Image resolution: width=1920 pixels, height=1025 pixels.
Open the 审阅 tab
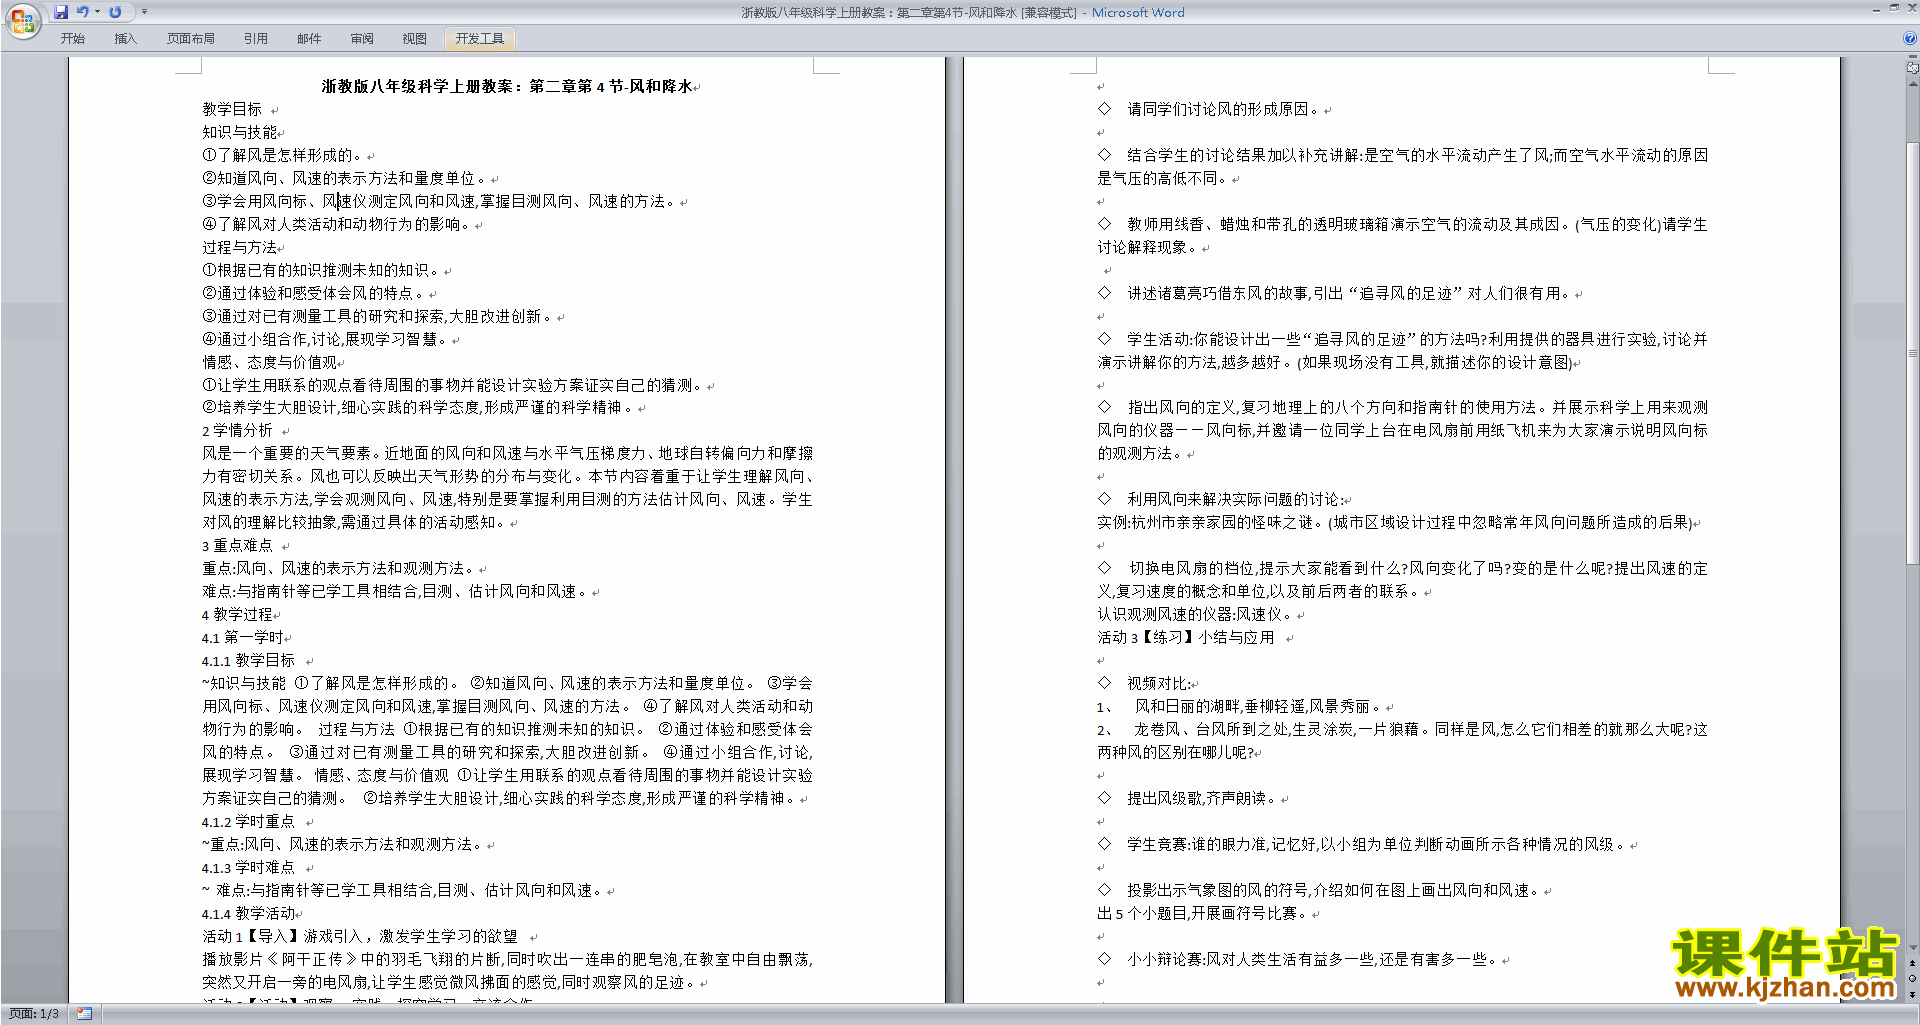click(362, 39)
